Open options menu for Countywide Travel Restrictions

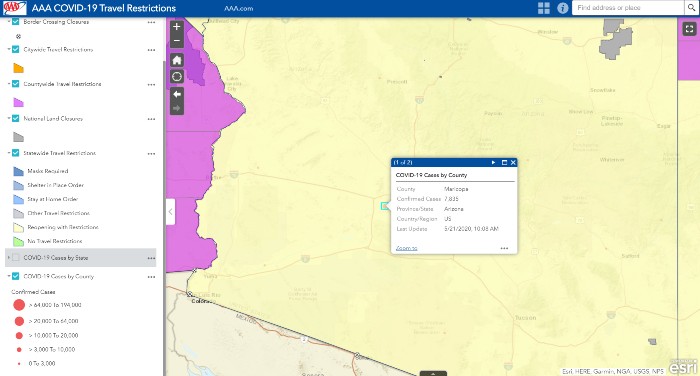point(151,84)
